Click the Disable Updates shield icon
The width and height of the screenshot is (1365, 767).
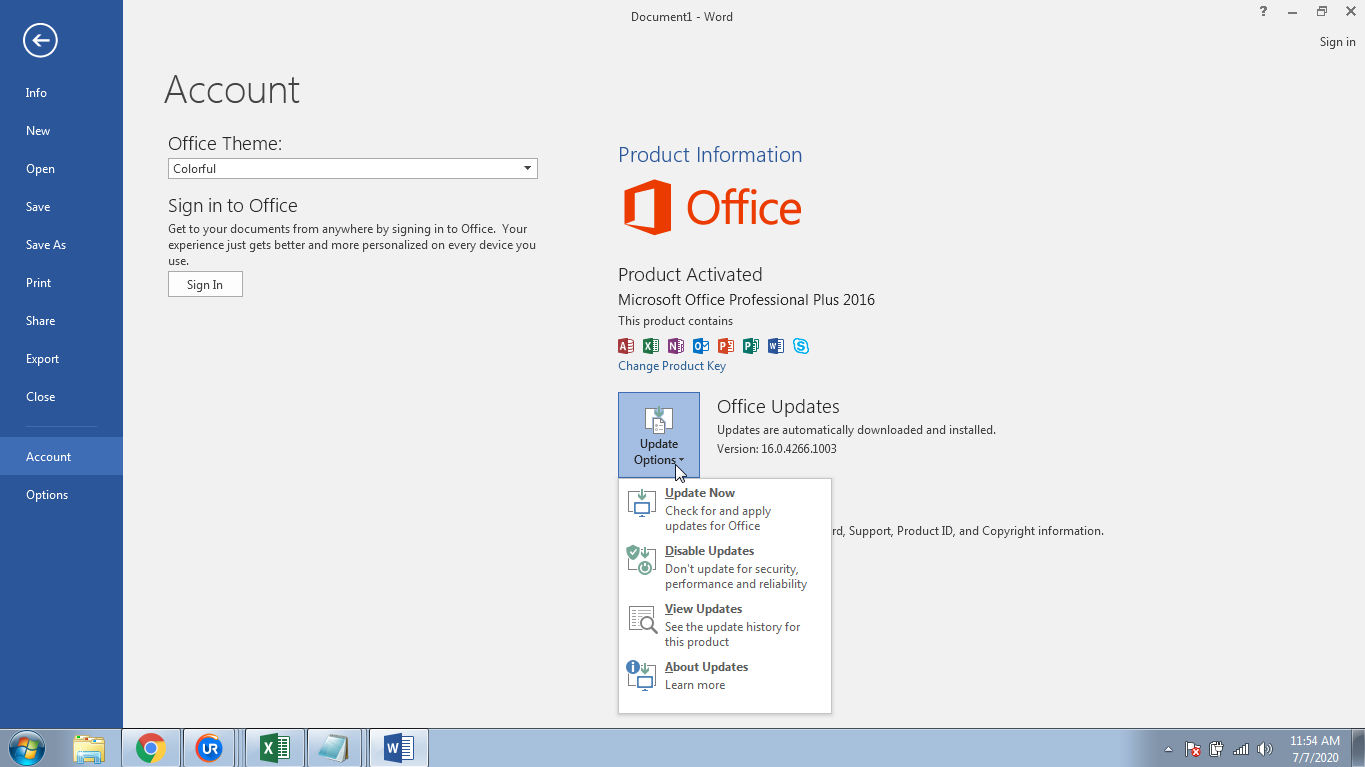pos(641,560)
